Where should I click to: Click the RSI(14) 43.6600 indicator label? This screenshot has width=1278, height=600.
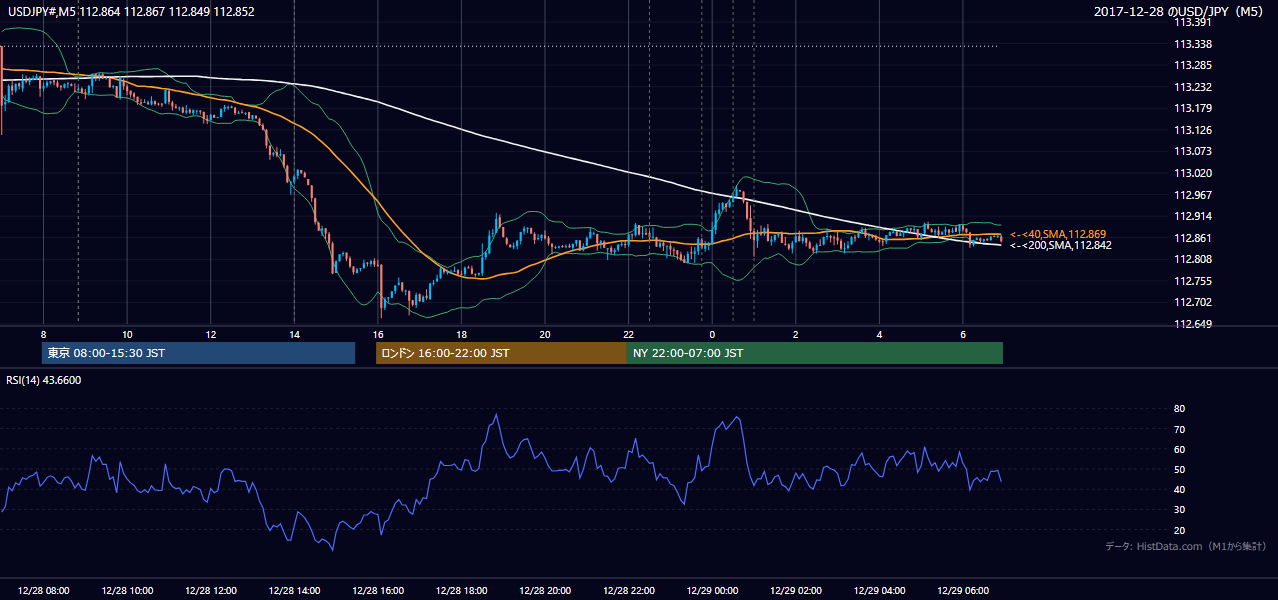tap(44, 380)
